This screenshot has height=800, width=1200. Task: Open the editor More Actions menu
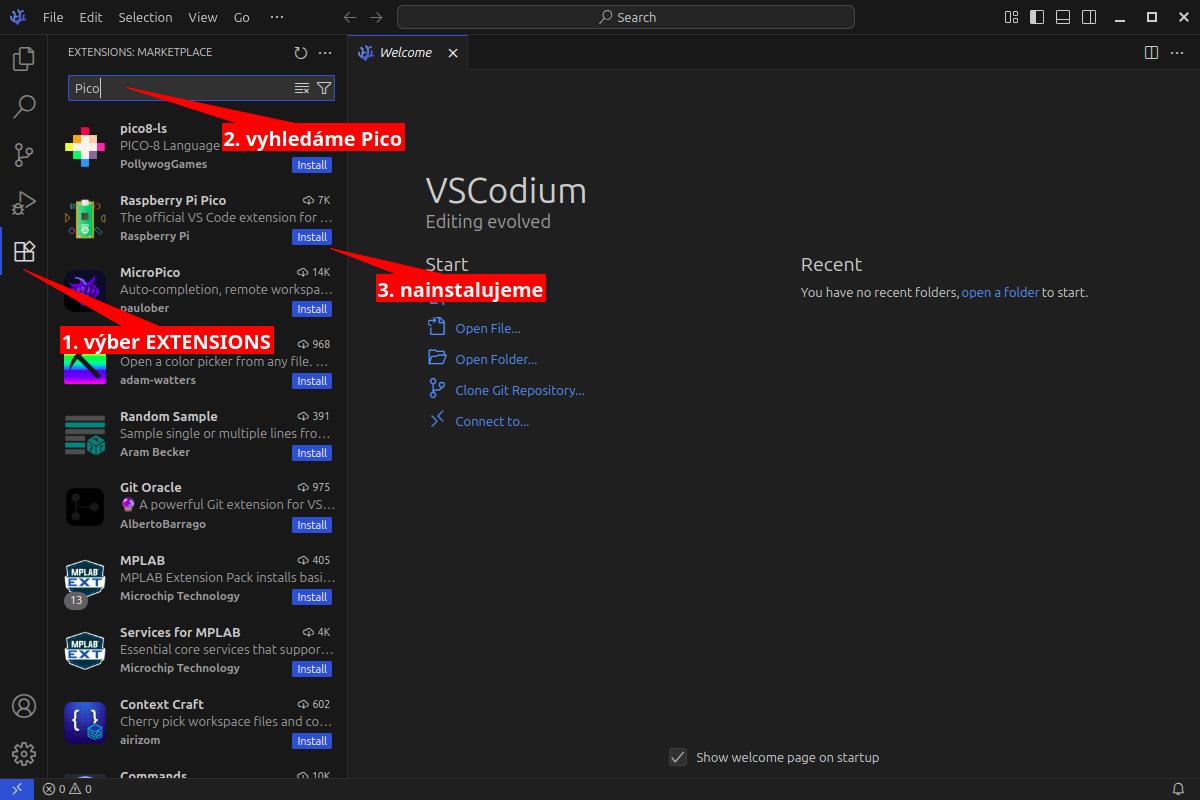(1177, 52)
